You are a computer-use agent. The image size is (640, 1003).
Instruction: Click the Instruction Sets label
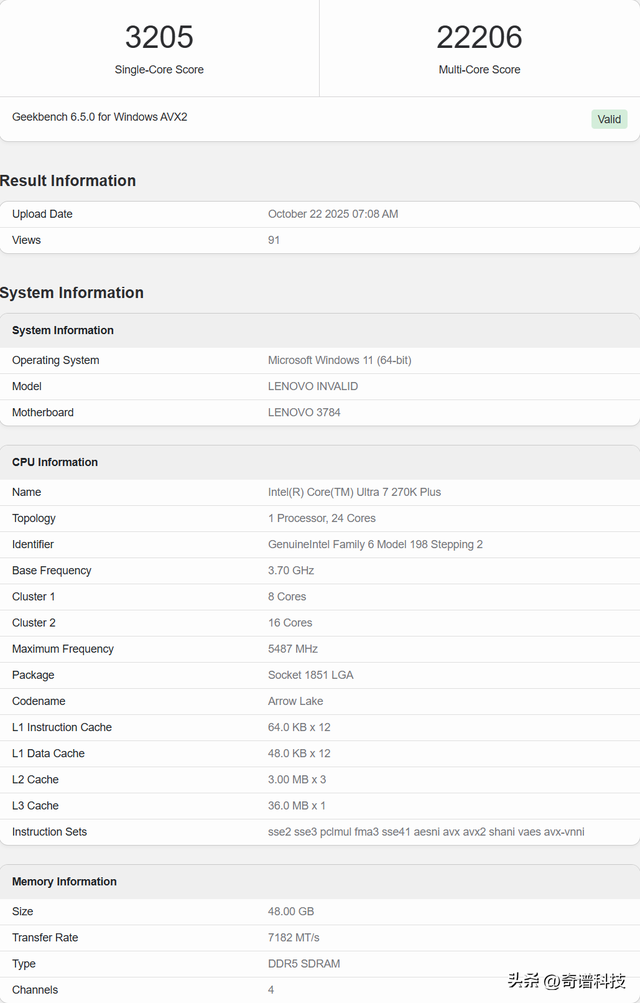point(49,832)
